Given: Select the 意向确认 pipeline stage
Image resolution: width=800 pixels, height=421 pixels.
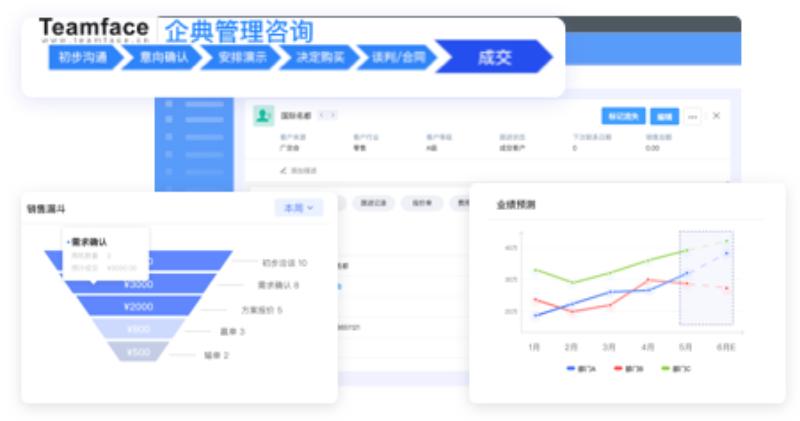Looking at the screenshot, I should 163,57.
